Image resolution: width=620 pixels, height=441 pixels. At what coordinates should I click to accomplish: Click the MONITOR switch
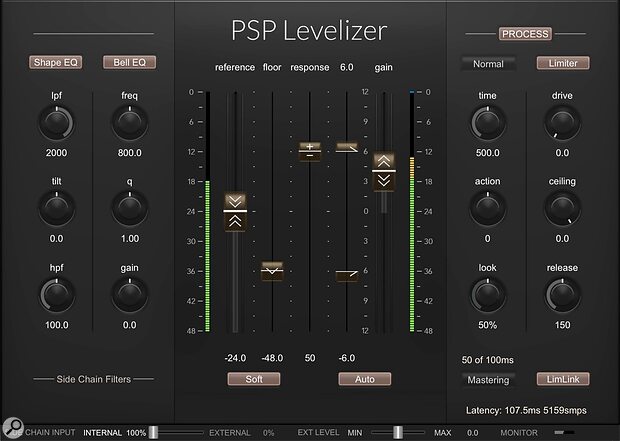(x=564, y=432)
